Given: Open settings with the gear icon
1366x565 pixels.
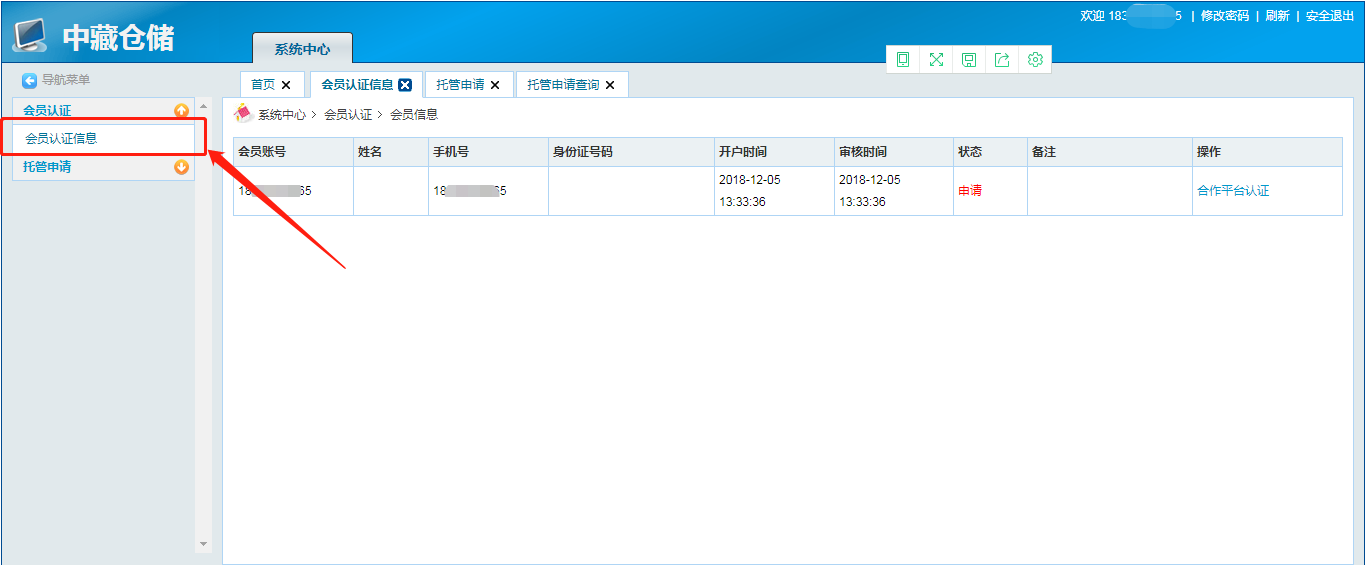Looking at the screenshot, I should pyautogui.click(x=1035, y=60).
